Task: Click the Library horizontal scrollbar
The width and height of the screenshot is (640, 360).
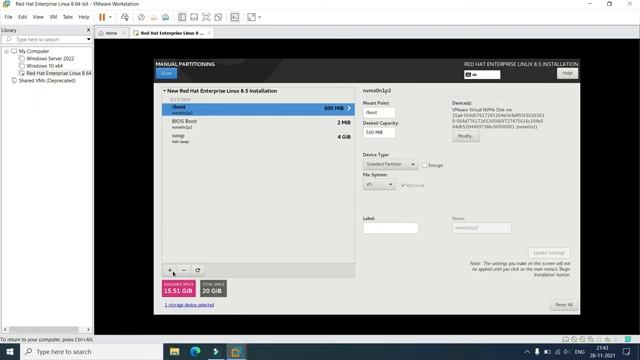Action: (44, 329)
